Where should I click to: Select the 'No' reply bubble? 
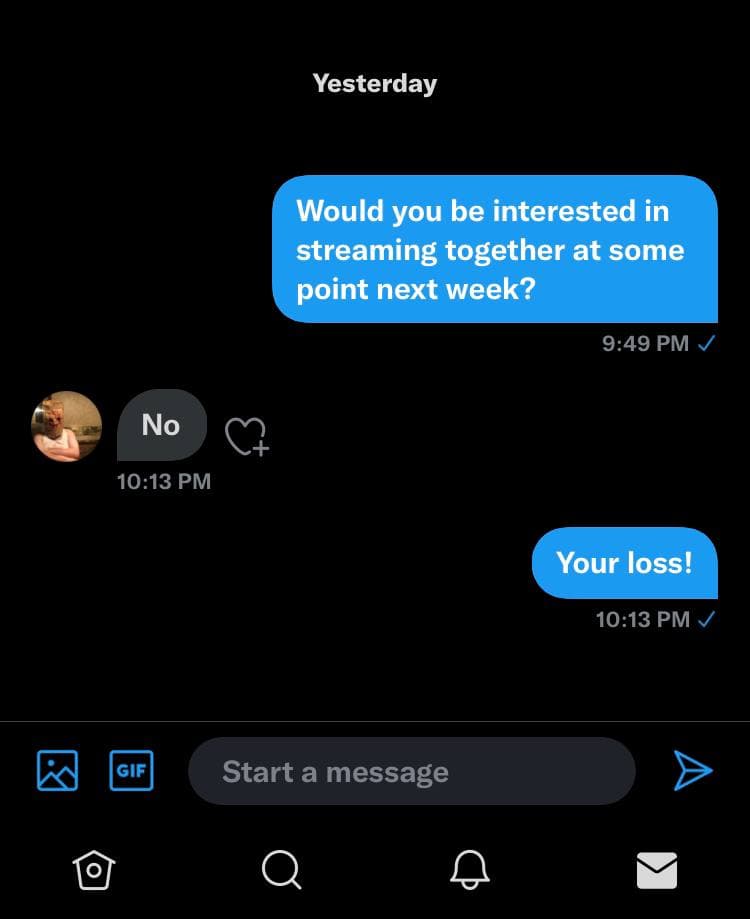click(162, 425)
